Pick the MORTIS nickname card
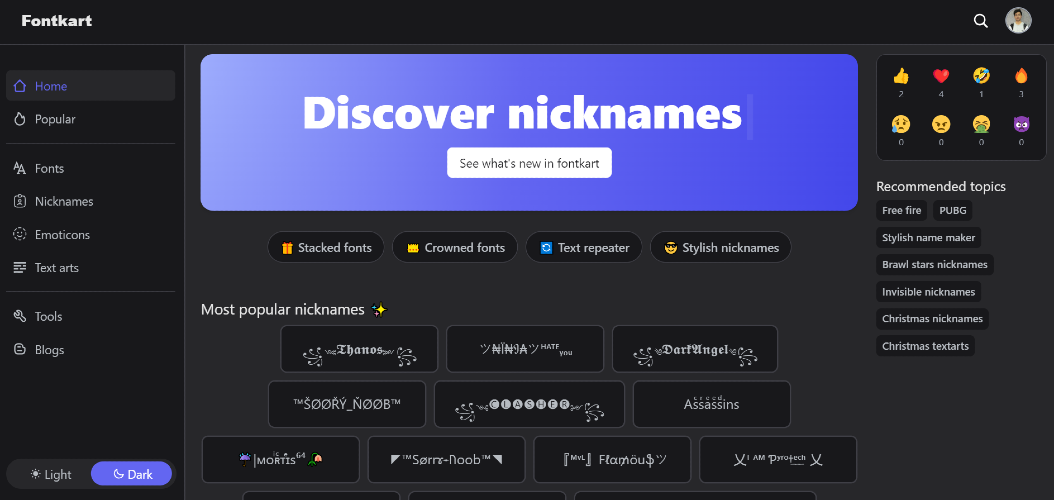The image size is (1054, 500). tap(281, 460)
